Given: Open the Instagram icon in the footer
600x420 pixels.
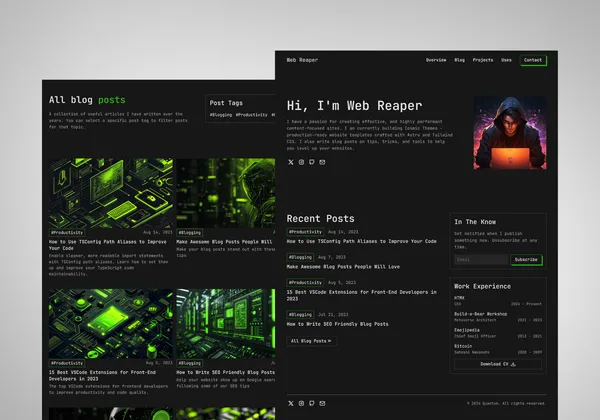Looking at the screenshot, I should 301,403.
